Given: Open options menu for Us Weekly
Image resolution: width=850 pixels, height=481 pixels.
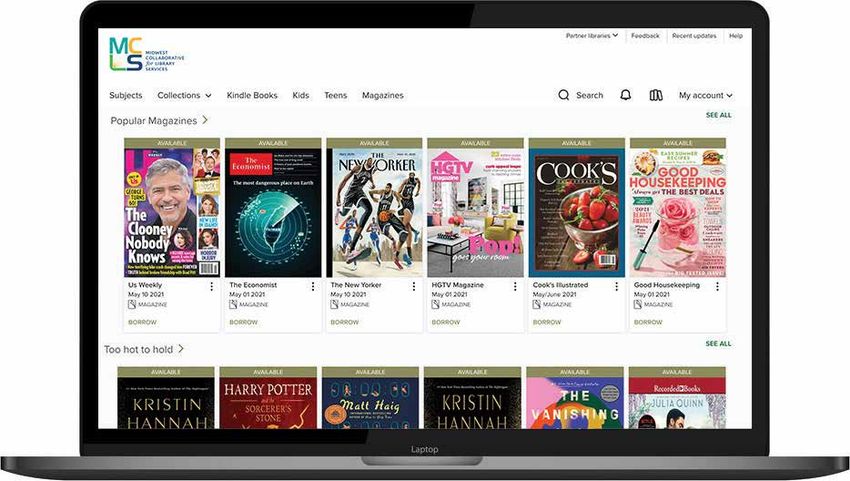Looking at the screenshot, I should pyautogui.click(x=211, y=286).
